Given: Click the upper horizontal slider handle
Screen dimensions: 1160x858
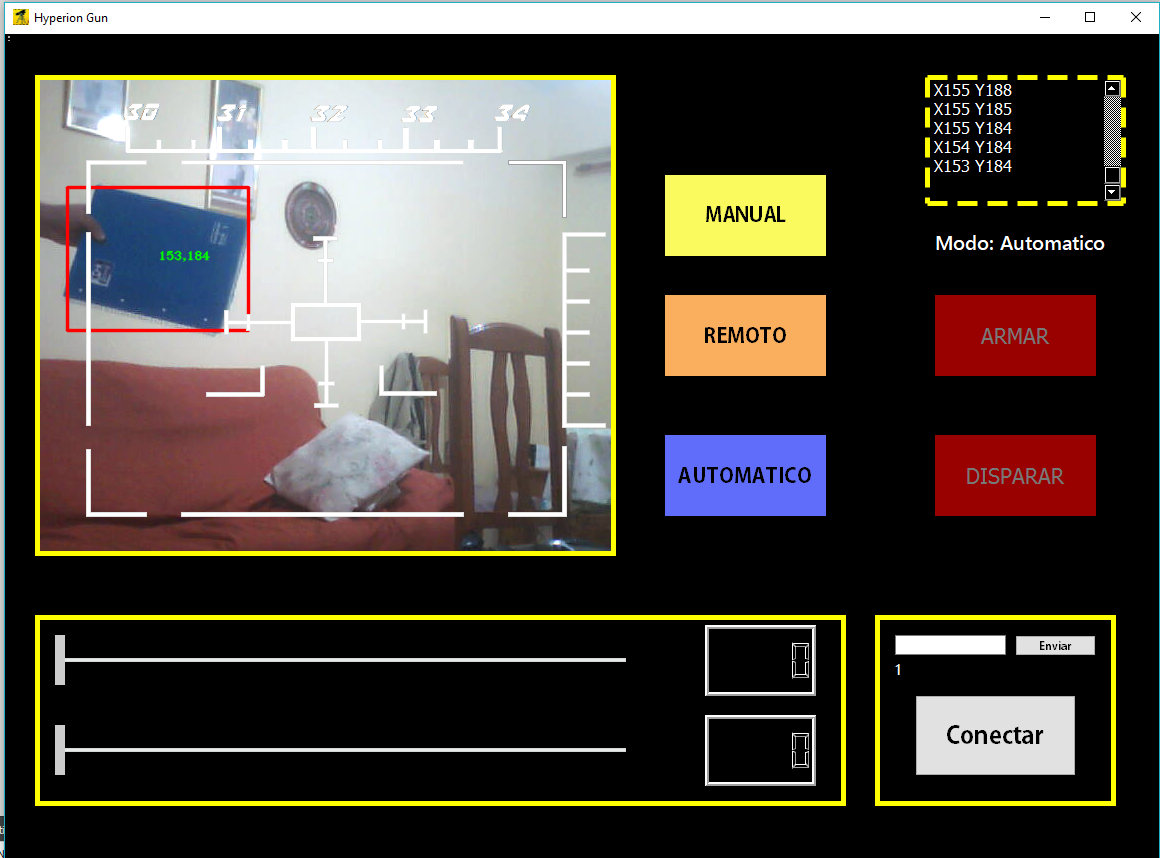Looking at the screenshot, I should [60, 660].
